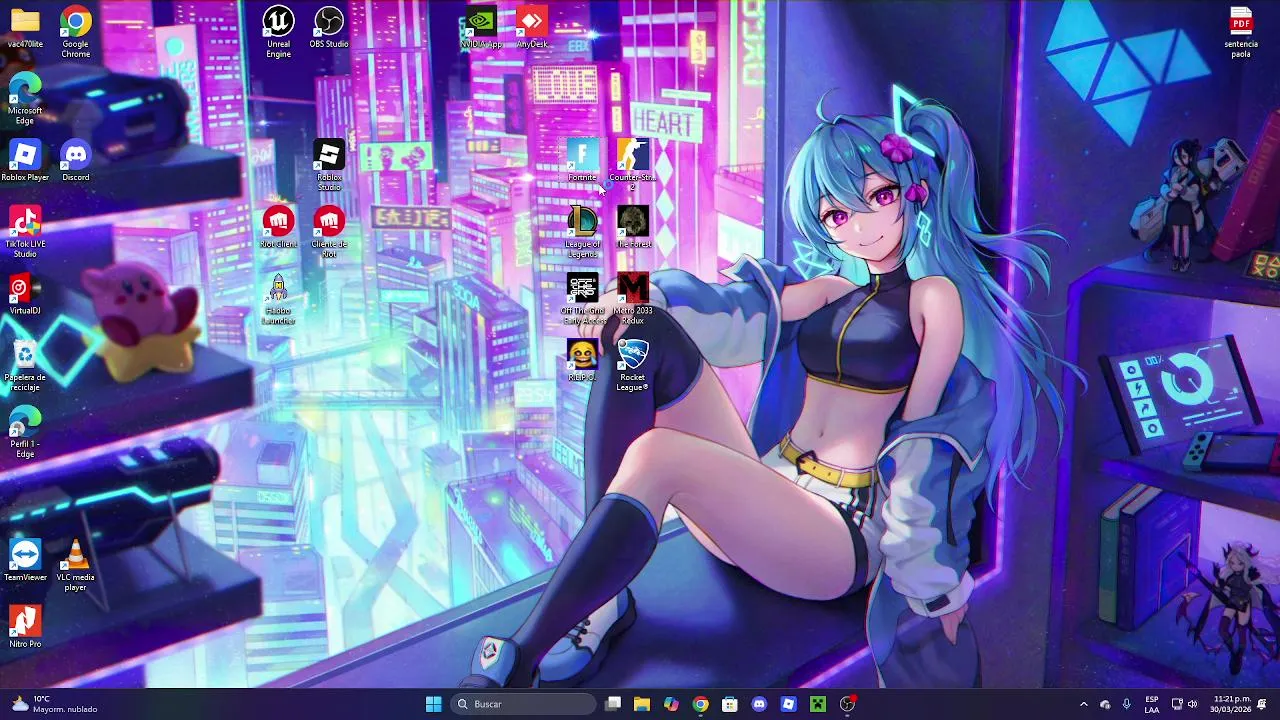The image size is (1280, 720).
Task: Select Off The Grid Early Access icon
Action: click(x=582, y=298)
